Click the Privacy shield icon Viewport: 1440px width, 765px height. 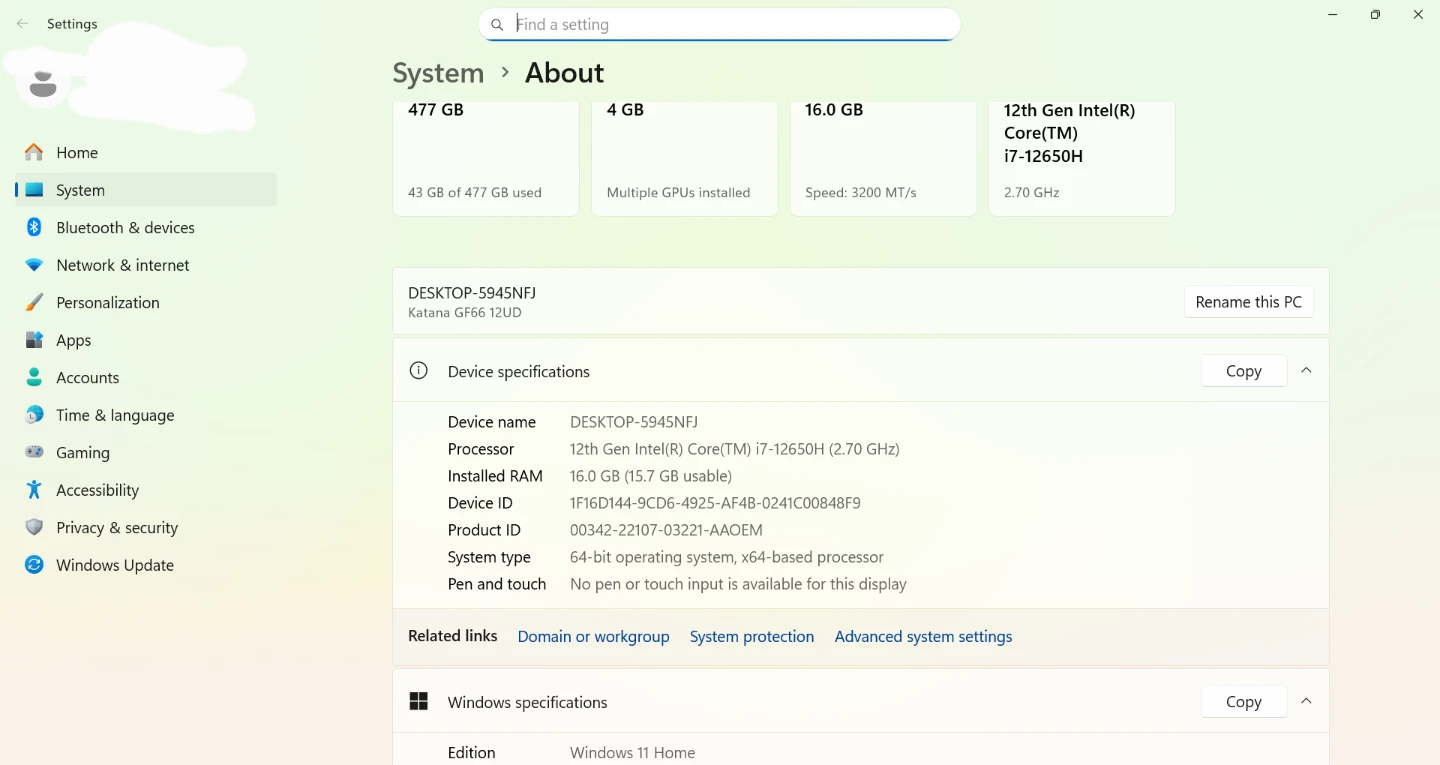tap(34, 528)
